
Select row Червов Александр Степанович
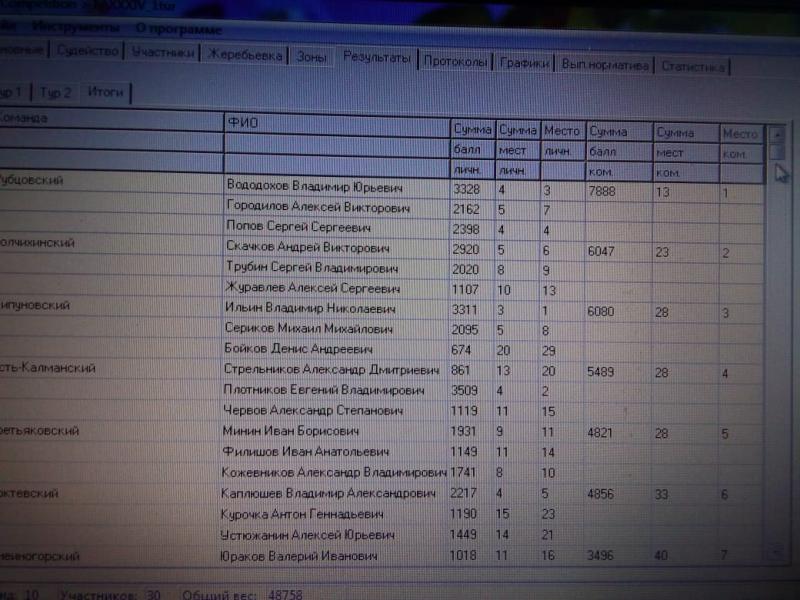pyautogui.click(x=313, y=410)
